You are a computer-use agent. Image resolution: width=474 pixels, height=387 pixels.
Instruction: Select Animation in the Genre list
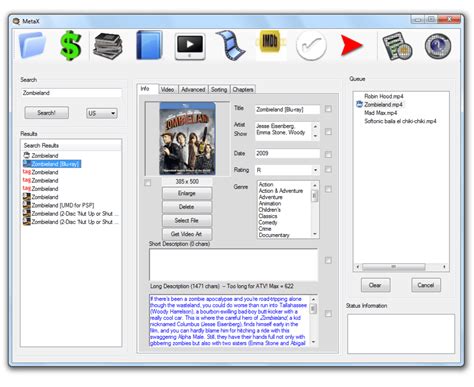(x=270, y=203)
